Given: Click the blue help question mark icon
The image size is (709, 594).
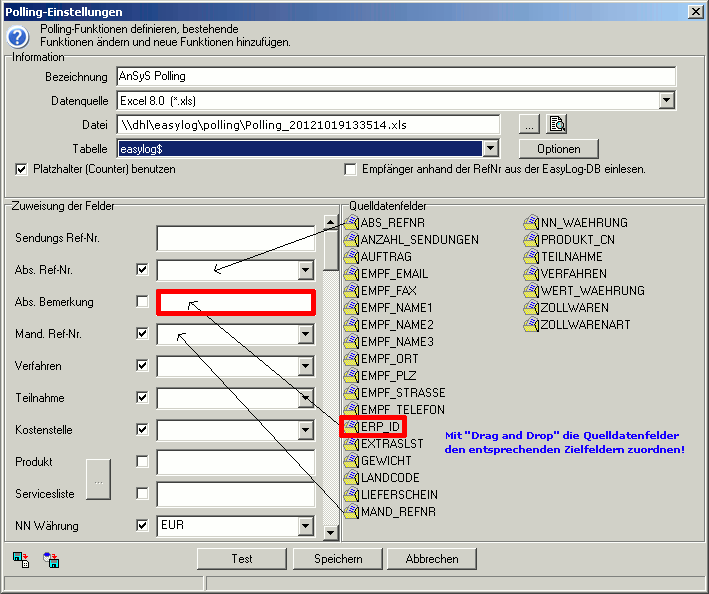Looking at the screenshot, I should point(18,36).
